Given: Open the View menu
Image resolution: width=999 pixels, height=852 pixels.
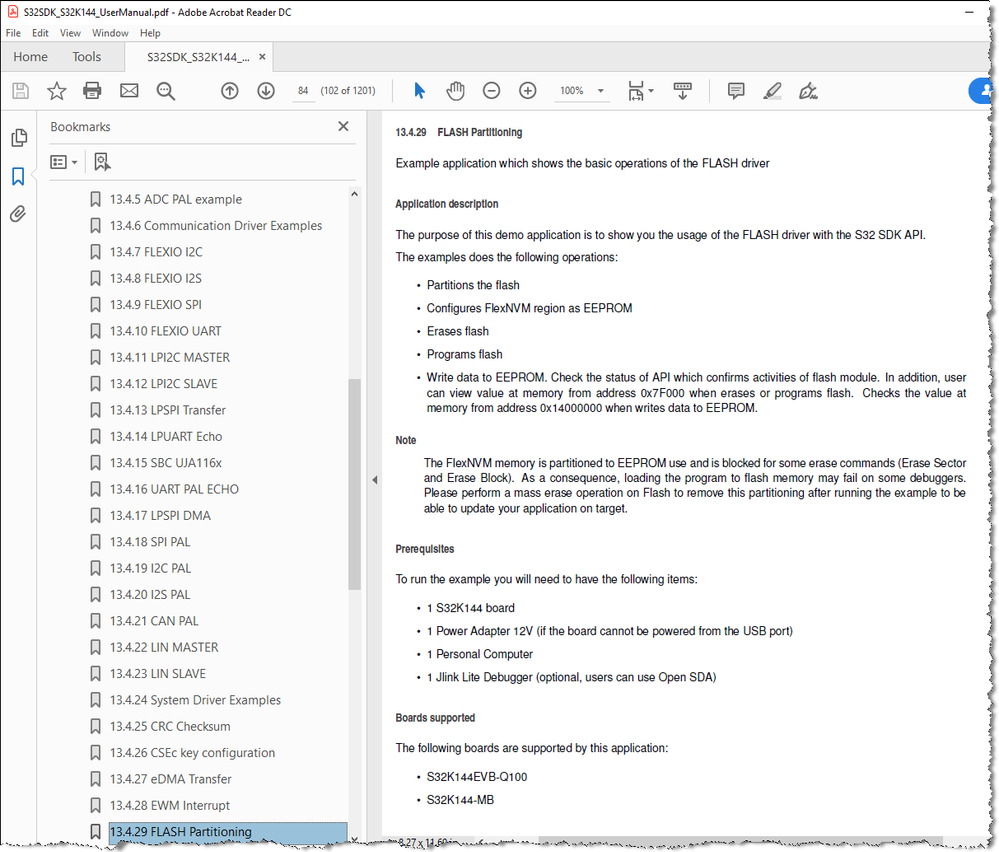Looking at the screenshot, I should tap(70, 33).
